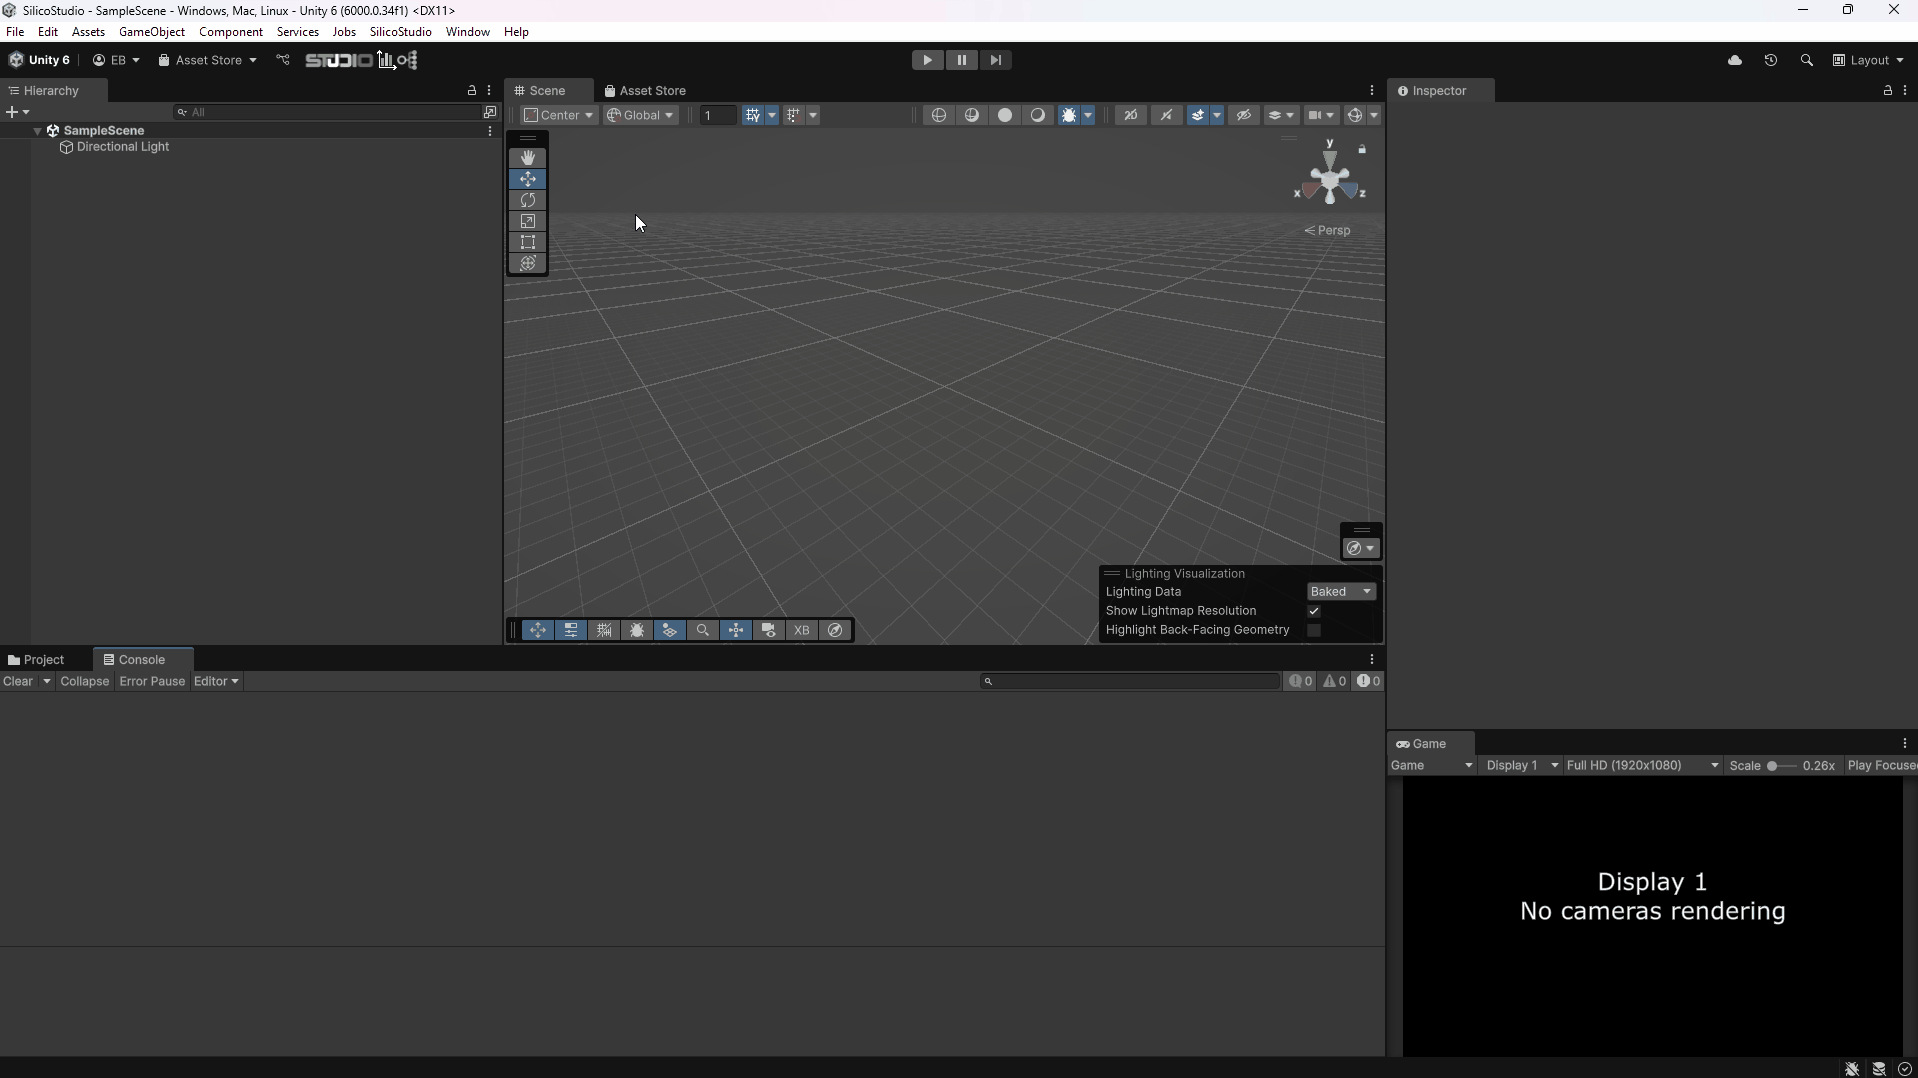Open the Component menu
Image resolution: width=1918 pixels, height=1078 pixels.
[231, 32]
